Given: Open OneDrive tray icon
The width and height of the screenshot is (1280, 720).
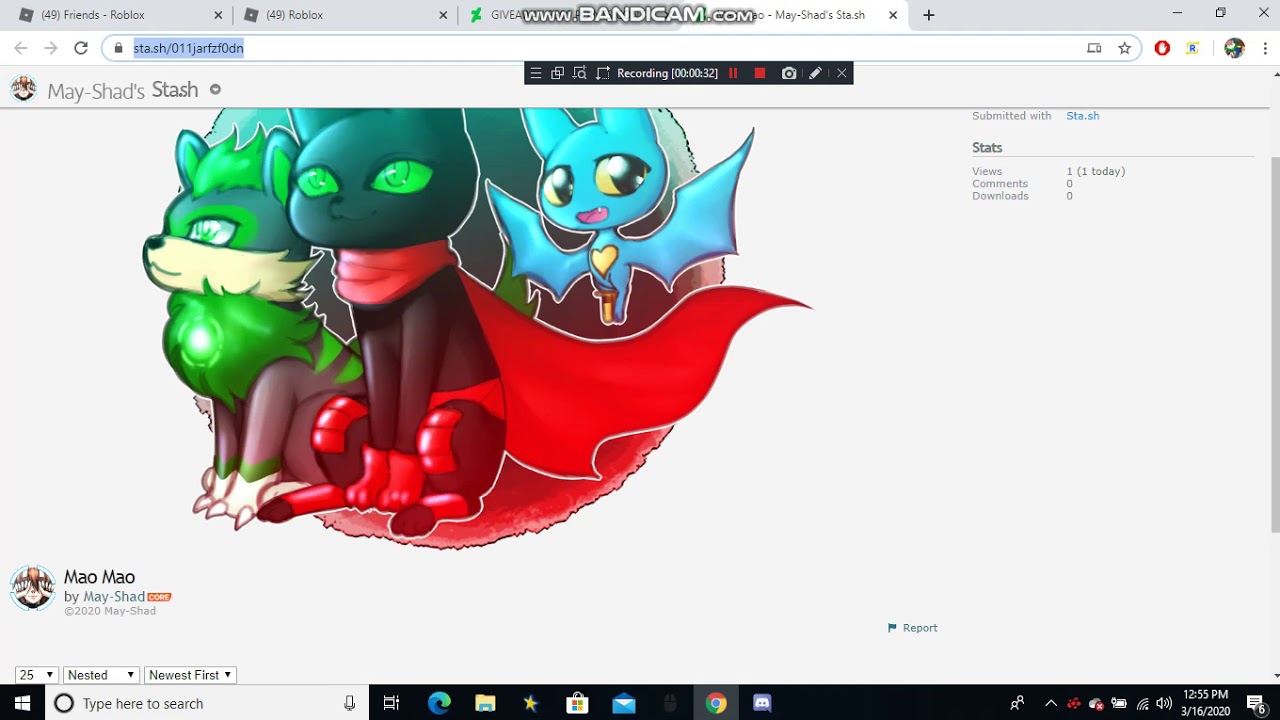Looking at the screenshot, I should click(1096, 703).
